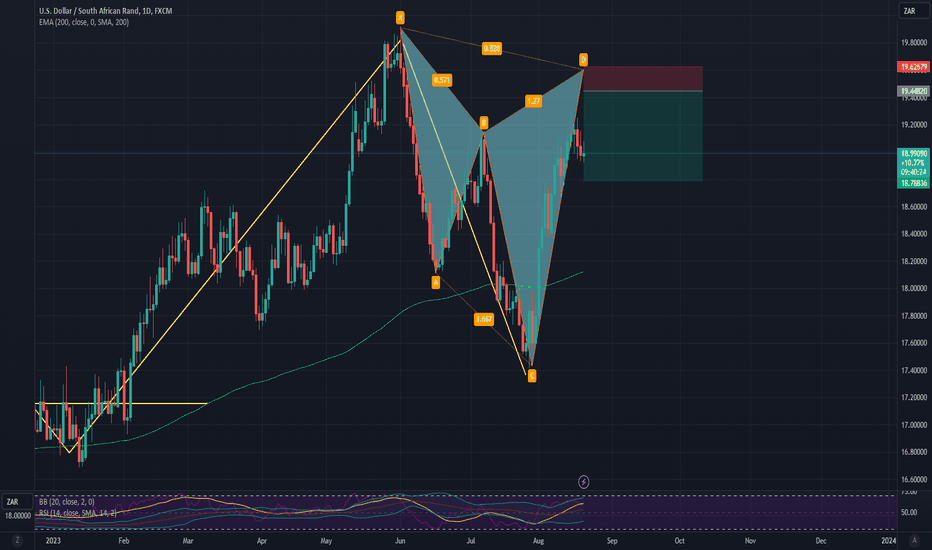Click the circular Z button at bottom left

point(17,540)
